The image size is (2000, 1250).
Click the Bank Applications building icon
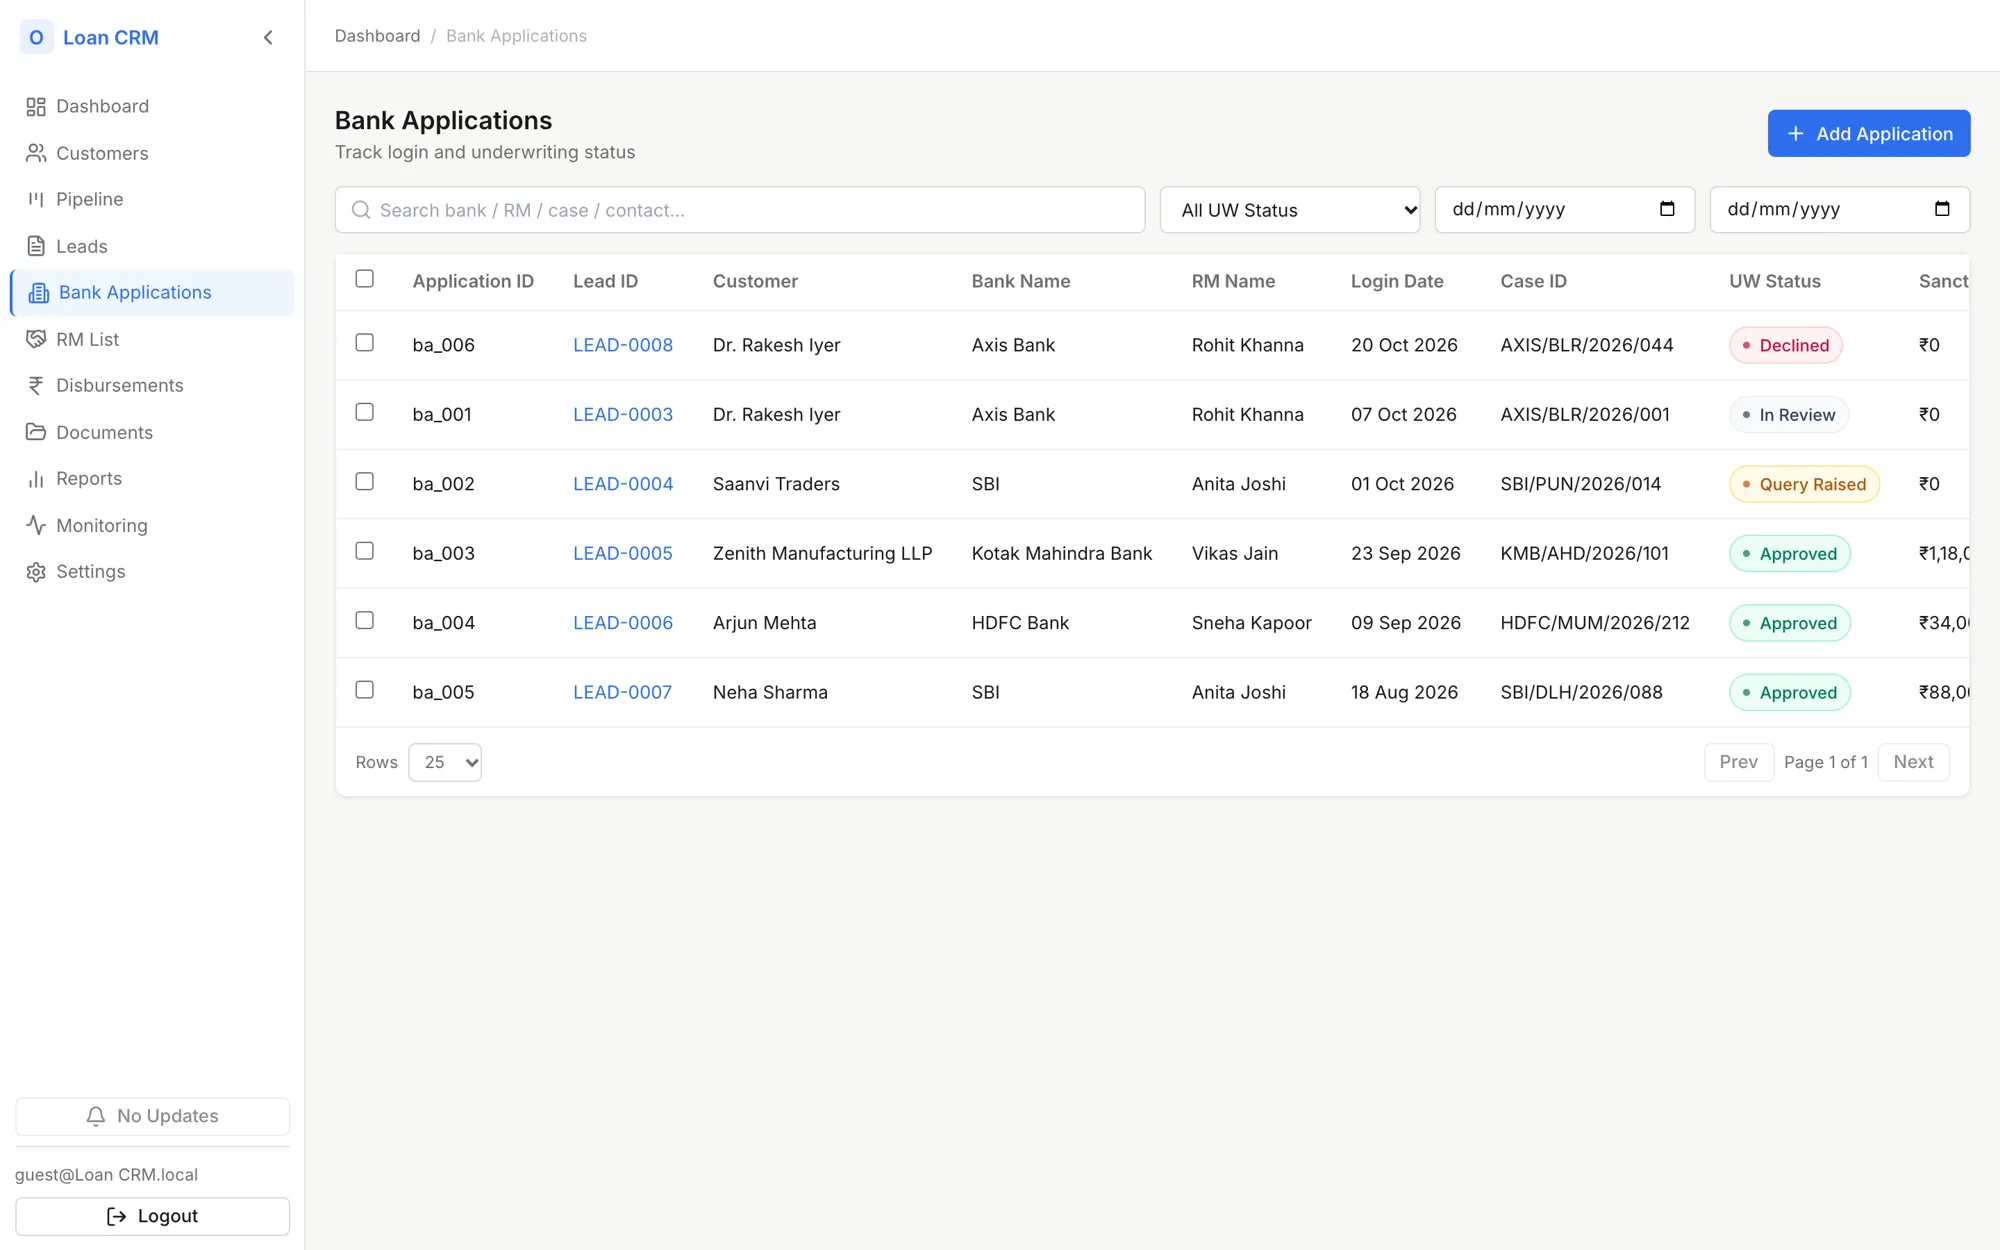39,293
